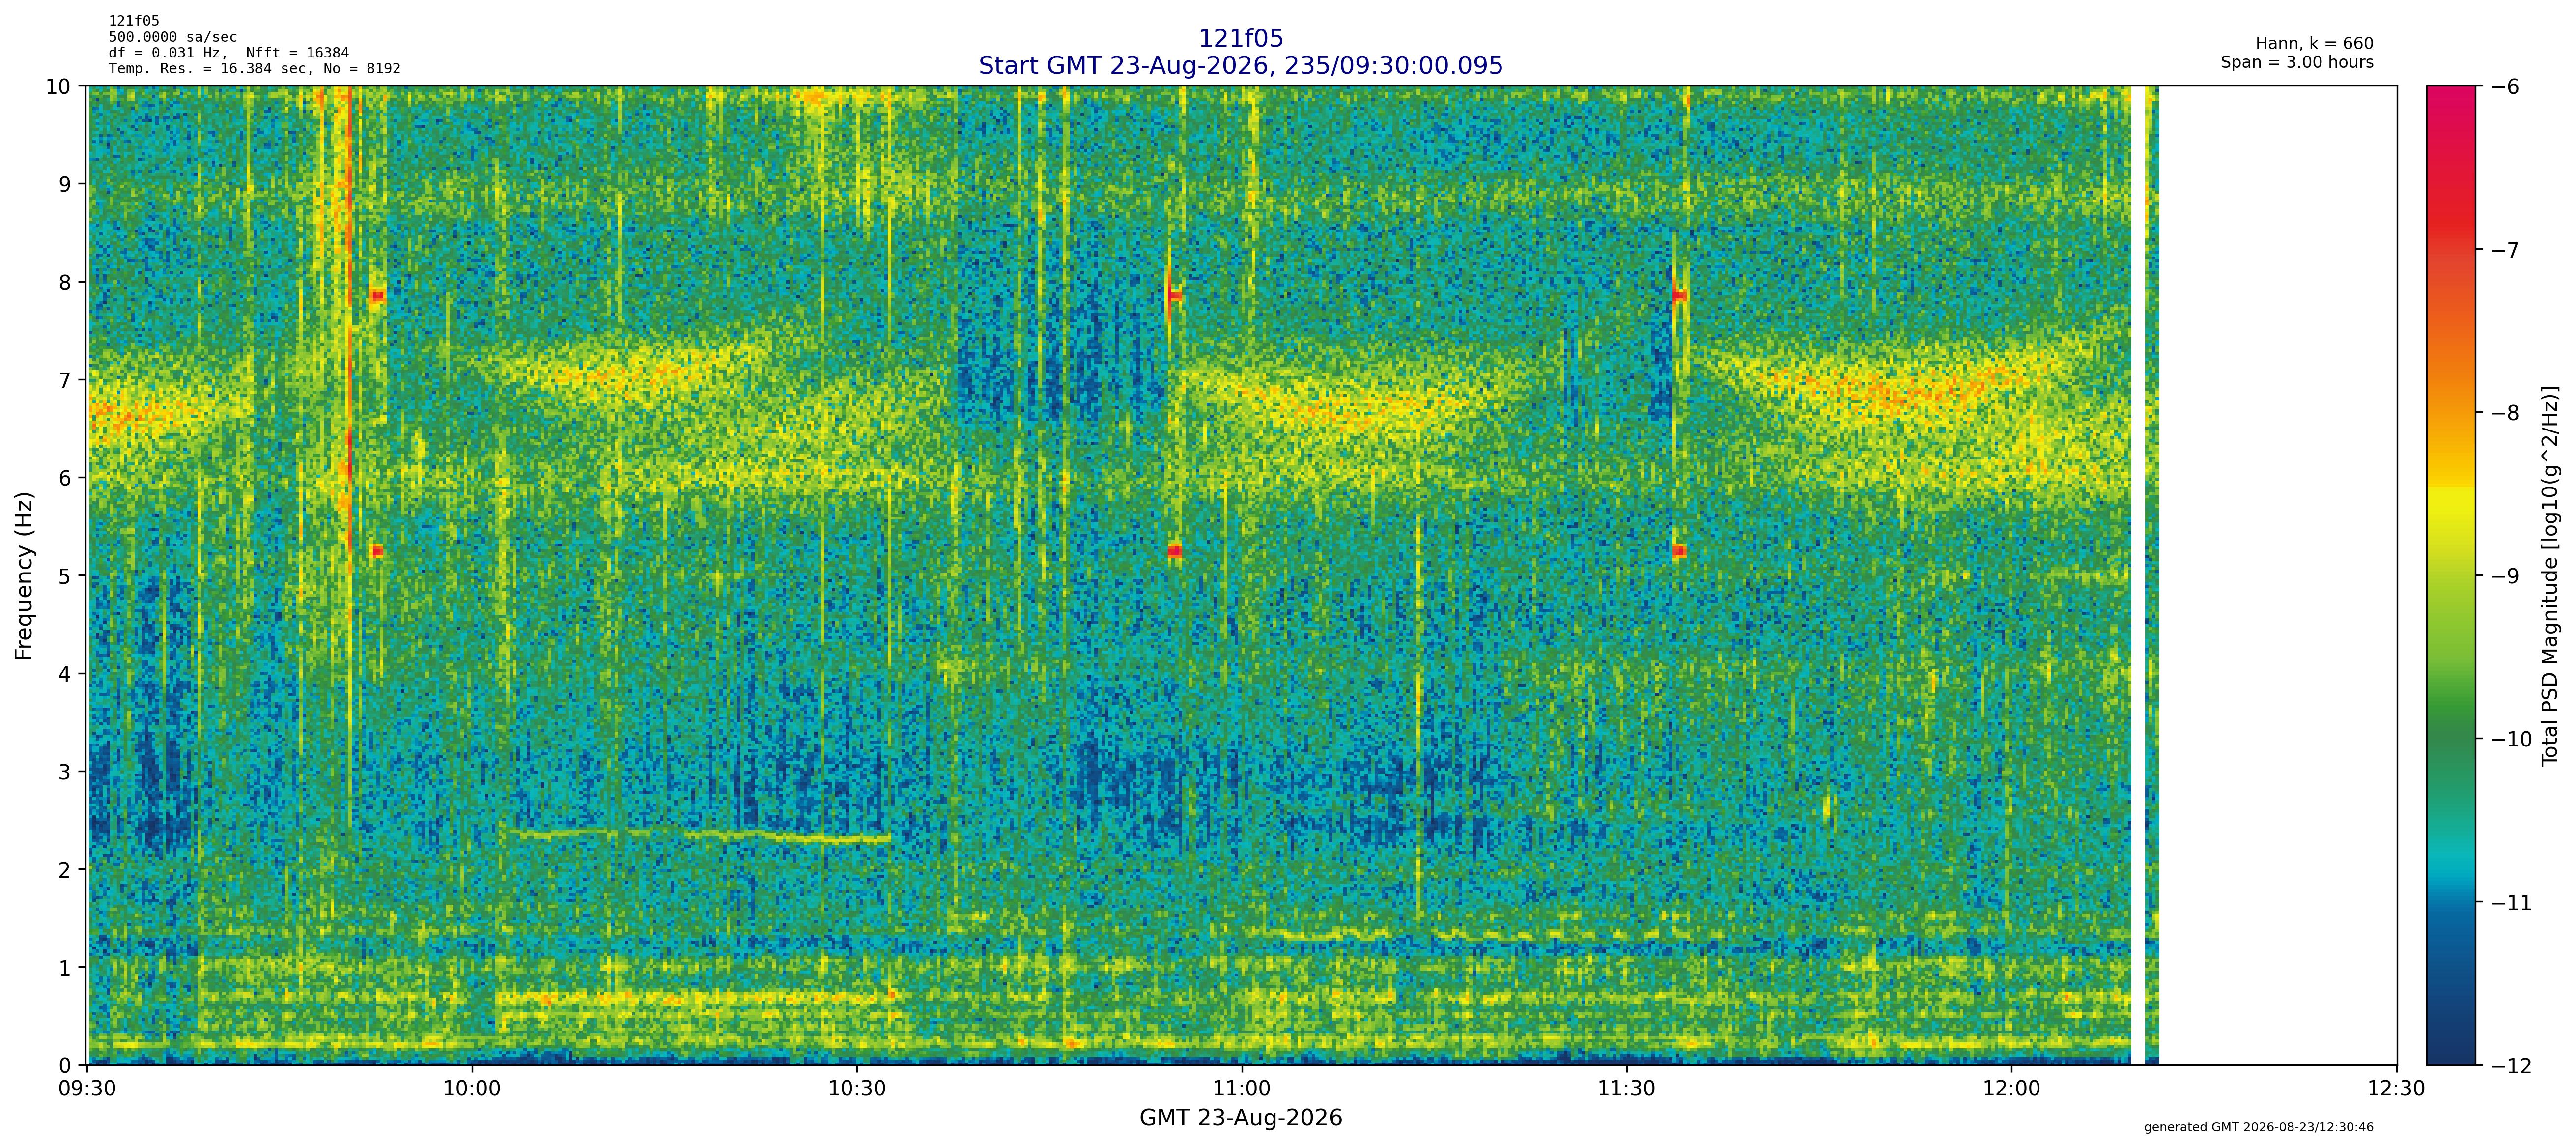Select the "Temp. Res. = 16.384 sec, No = 8192" line
Image resolution: width=2576 pixels, height=1148 pixels.
click(255, 69)
